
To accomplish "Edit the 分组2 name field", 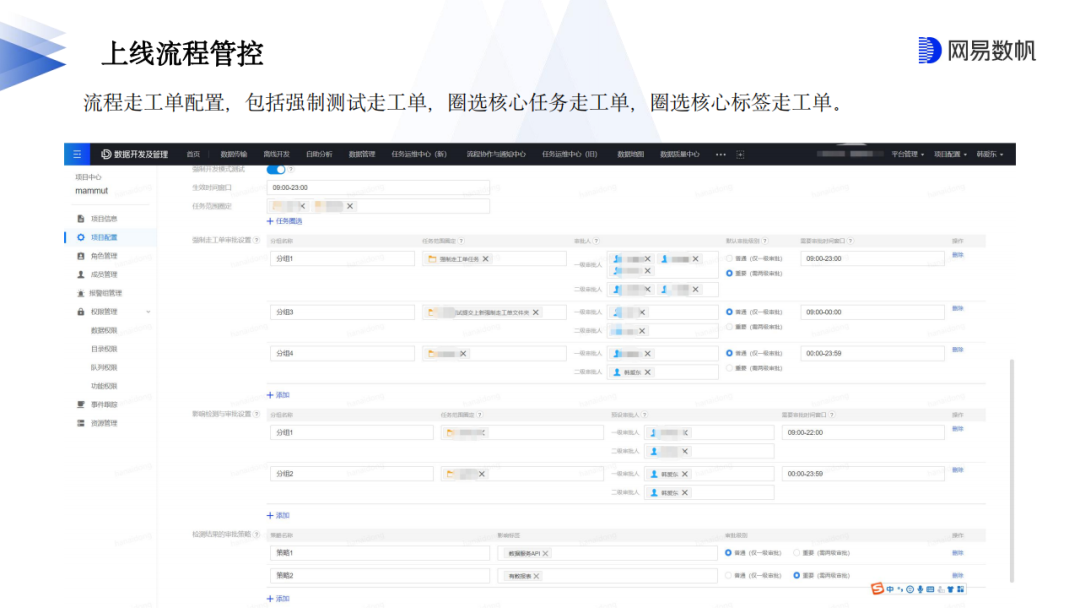I will 351,474.
